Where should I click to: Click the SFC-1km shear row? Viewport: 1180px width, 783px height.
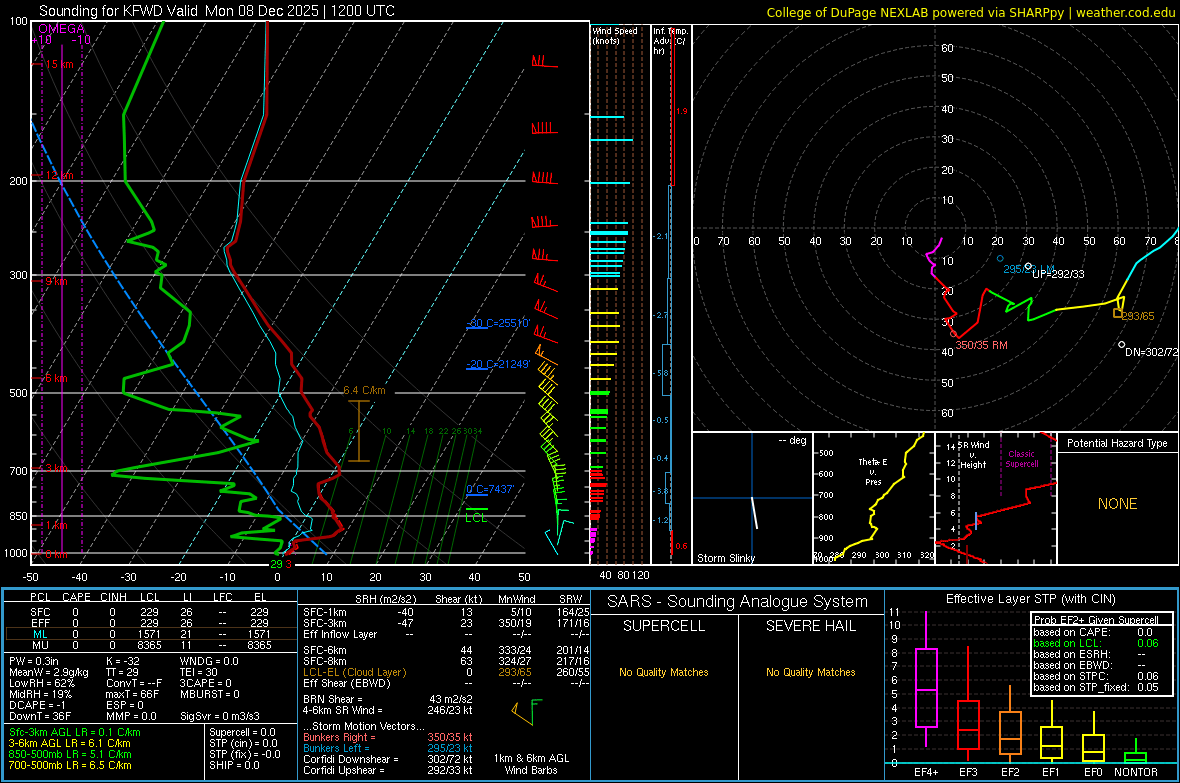tap(446, 612)
